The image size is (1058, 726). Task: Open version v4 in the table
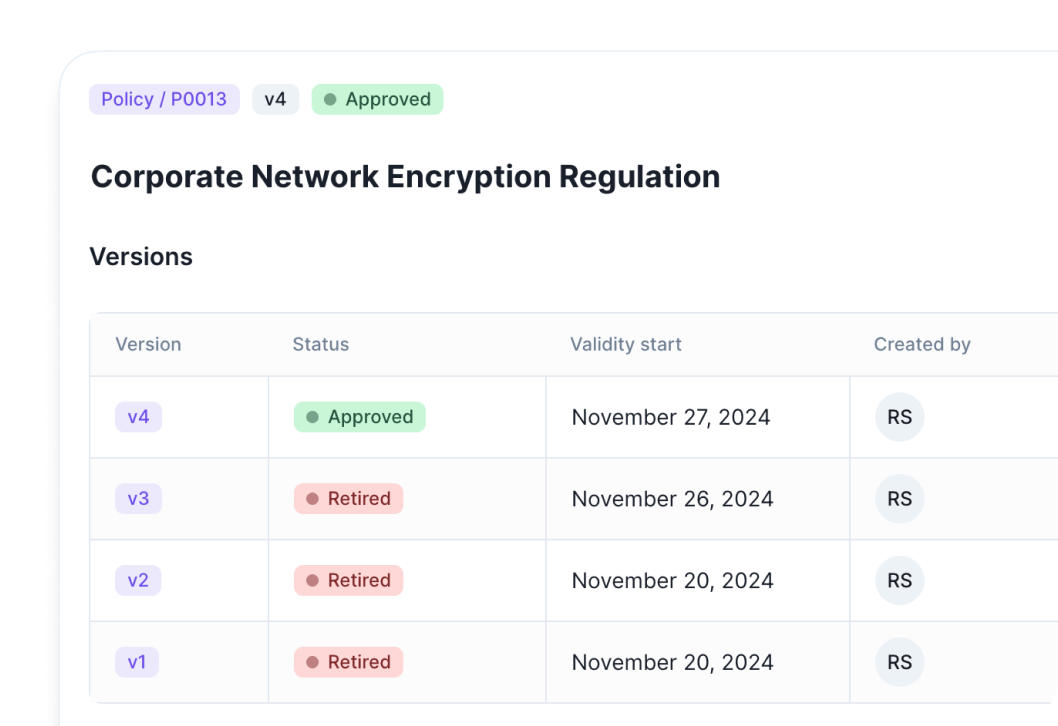coord(138,417)
